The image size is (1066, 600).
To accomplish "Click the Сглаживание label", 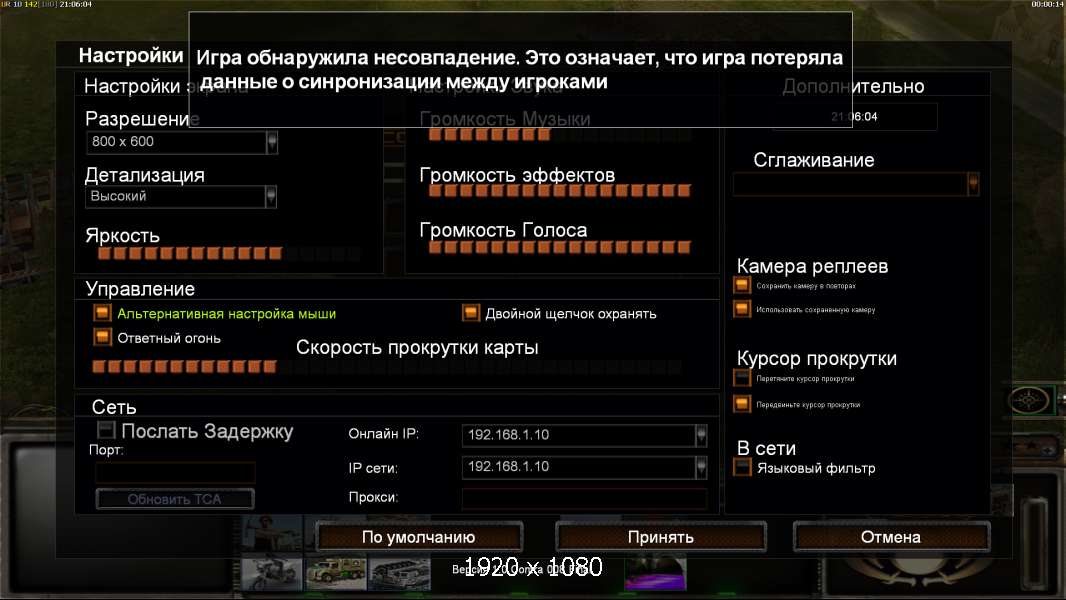I will click(x=814, y=160).
